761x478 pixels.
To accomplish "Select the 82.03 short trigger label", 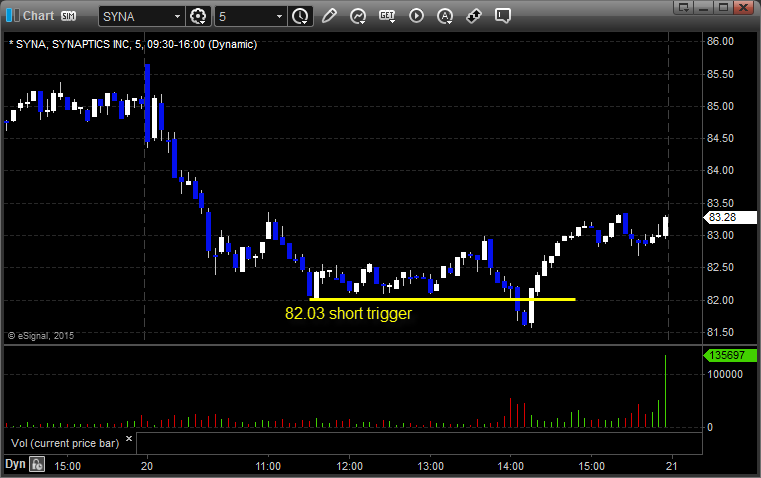I will click(x=348, y=313).
